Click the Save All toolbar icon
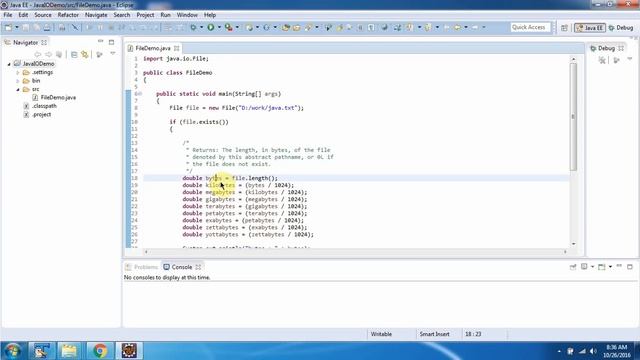Viewport: 640px width, 360px height. [36, 27]
